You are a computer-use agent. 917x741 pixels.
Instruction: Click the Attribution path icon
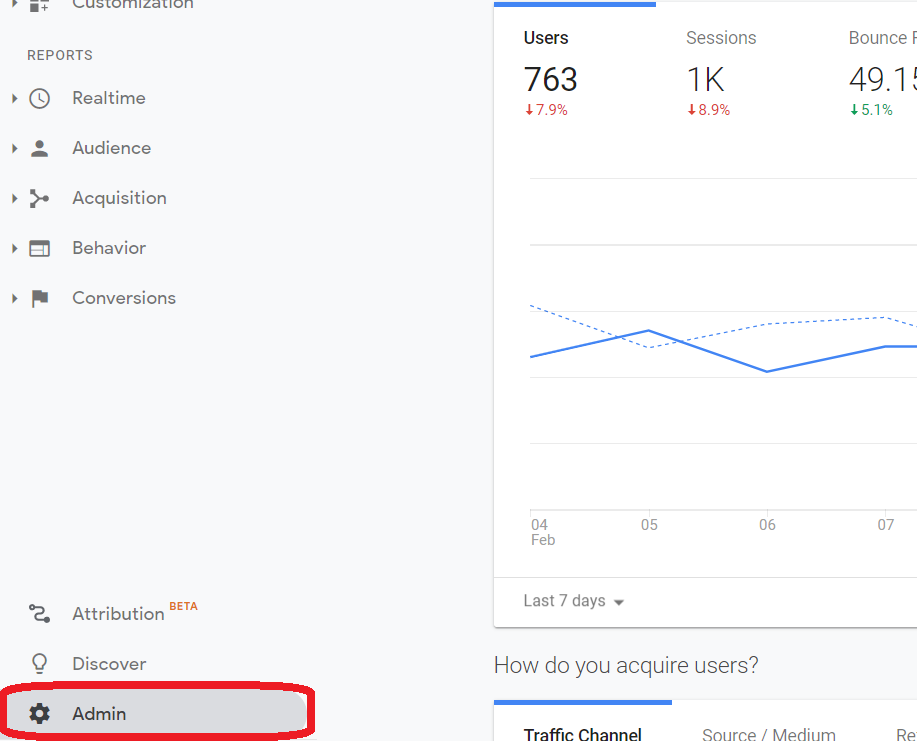pyautogui.click(x=40, y=614)
